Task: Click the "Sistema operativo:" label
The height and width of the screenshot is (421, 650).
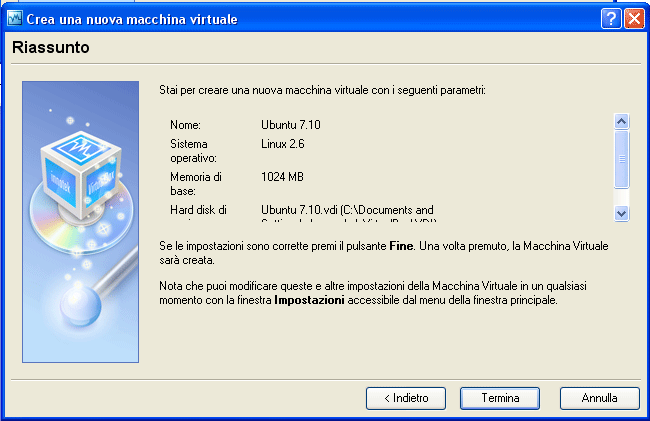Action: tap(193, 151)
